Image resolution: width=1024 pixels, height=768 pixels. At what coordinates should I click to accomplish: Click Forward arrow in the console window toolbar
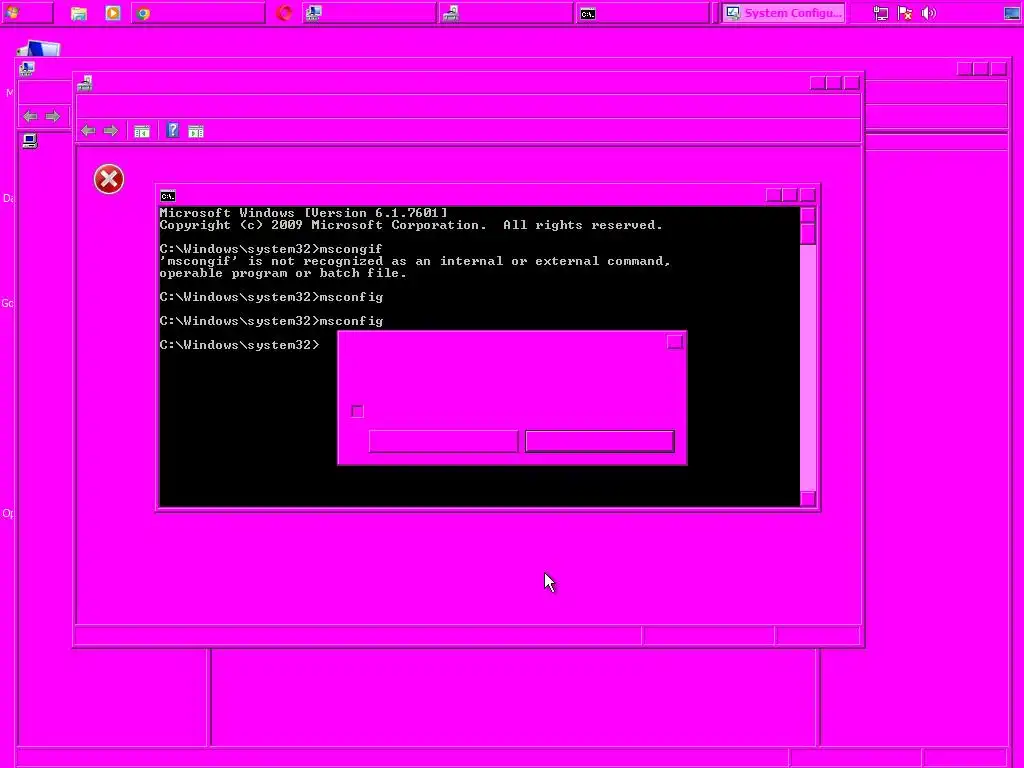click(x=111, y=131)
